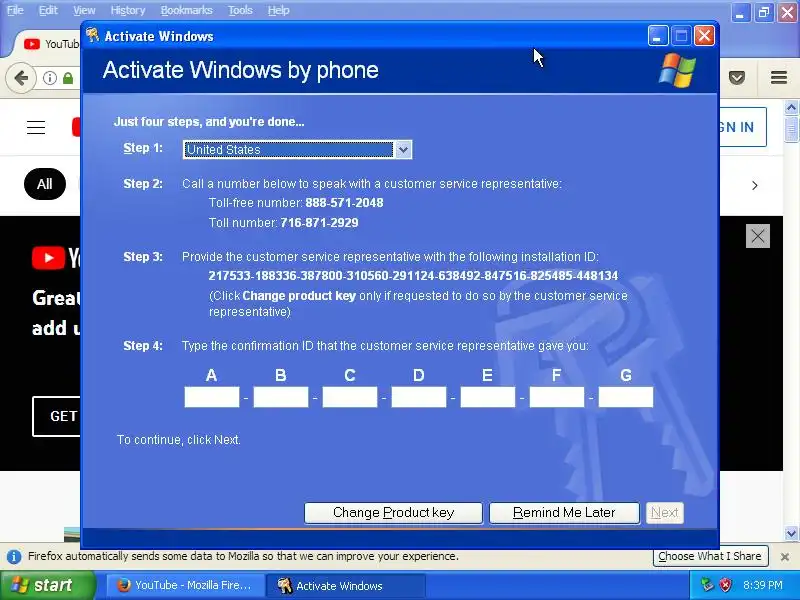The image size is (800, 600).
Task: Close the YouTube promo banner
Action: [x=758, y=236]
